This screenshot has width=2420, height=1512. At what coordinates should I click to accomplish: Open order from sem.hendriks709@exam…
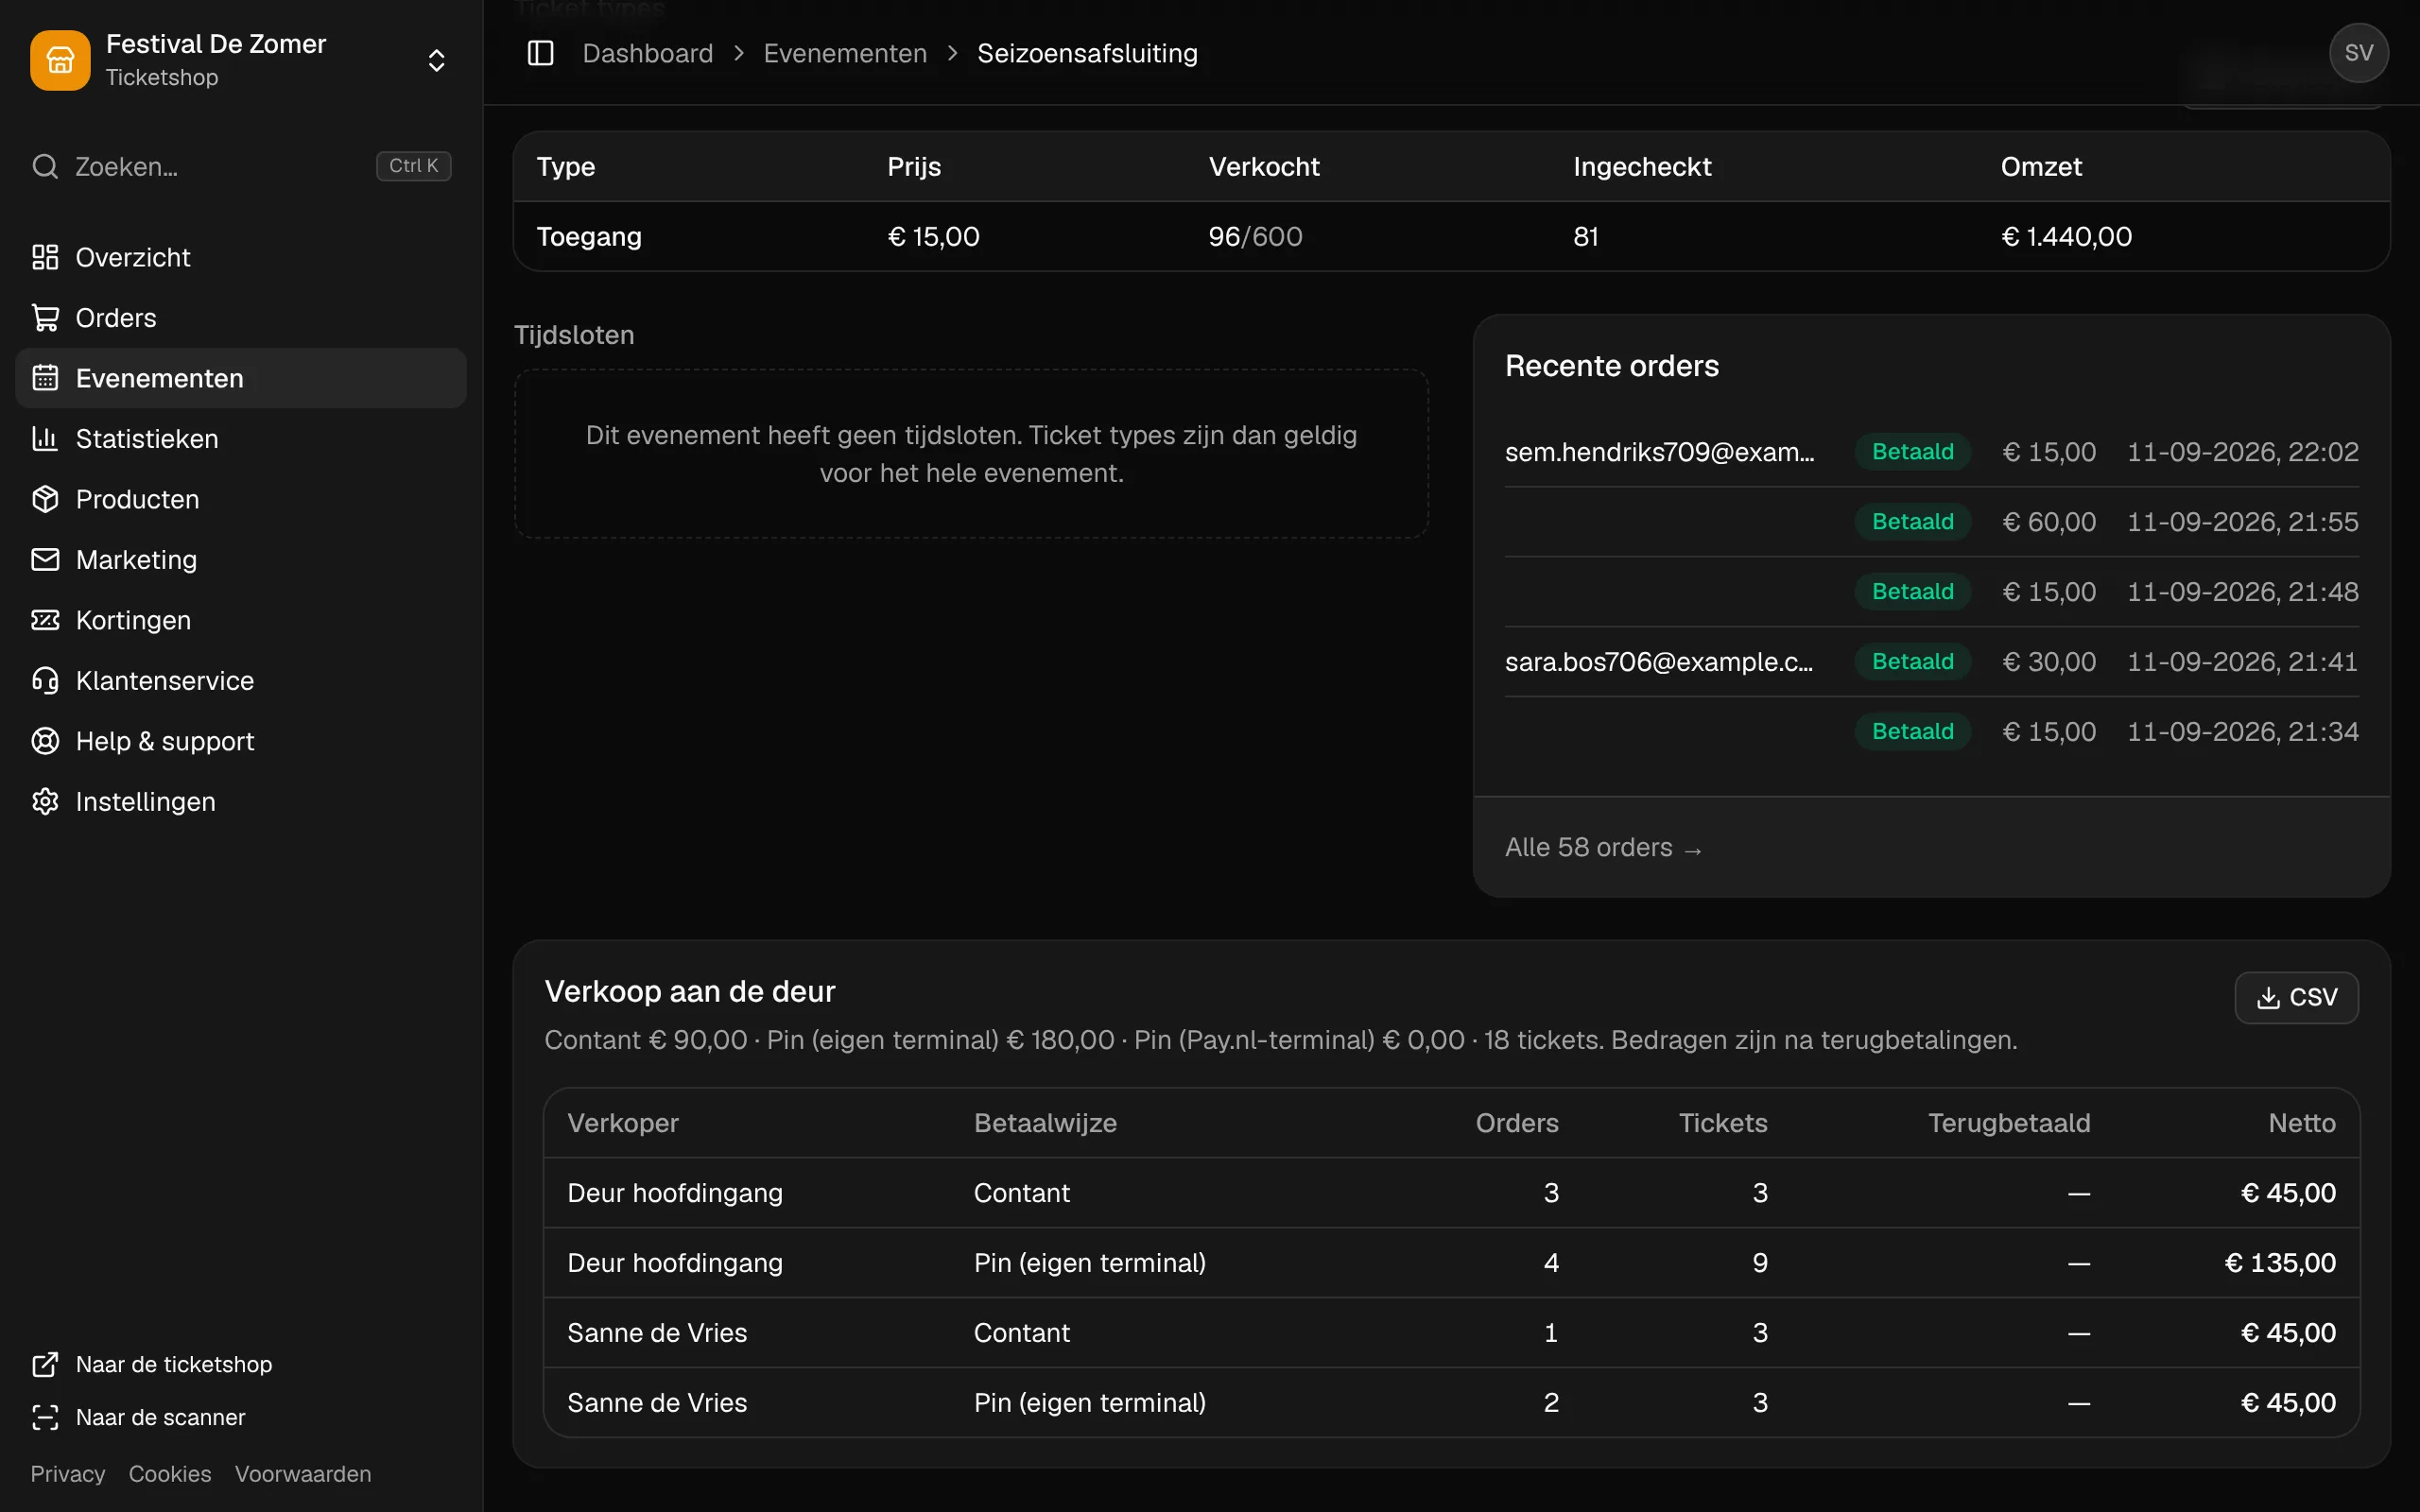click(1931, 452)
